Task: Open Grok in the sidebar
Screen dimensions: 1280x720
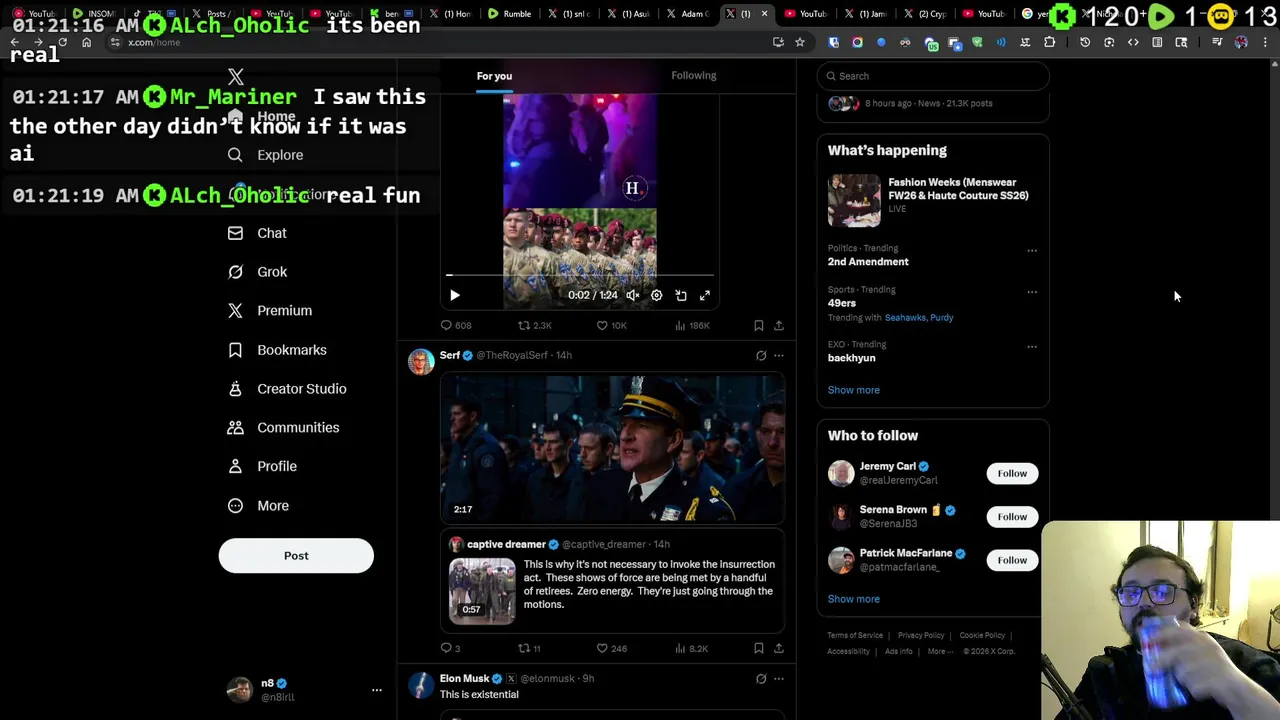Action: point(257,272)
